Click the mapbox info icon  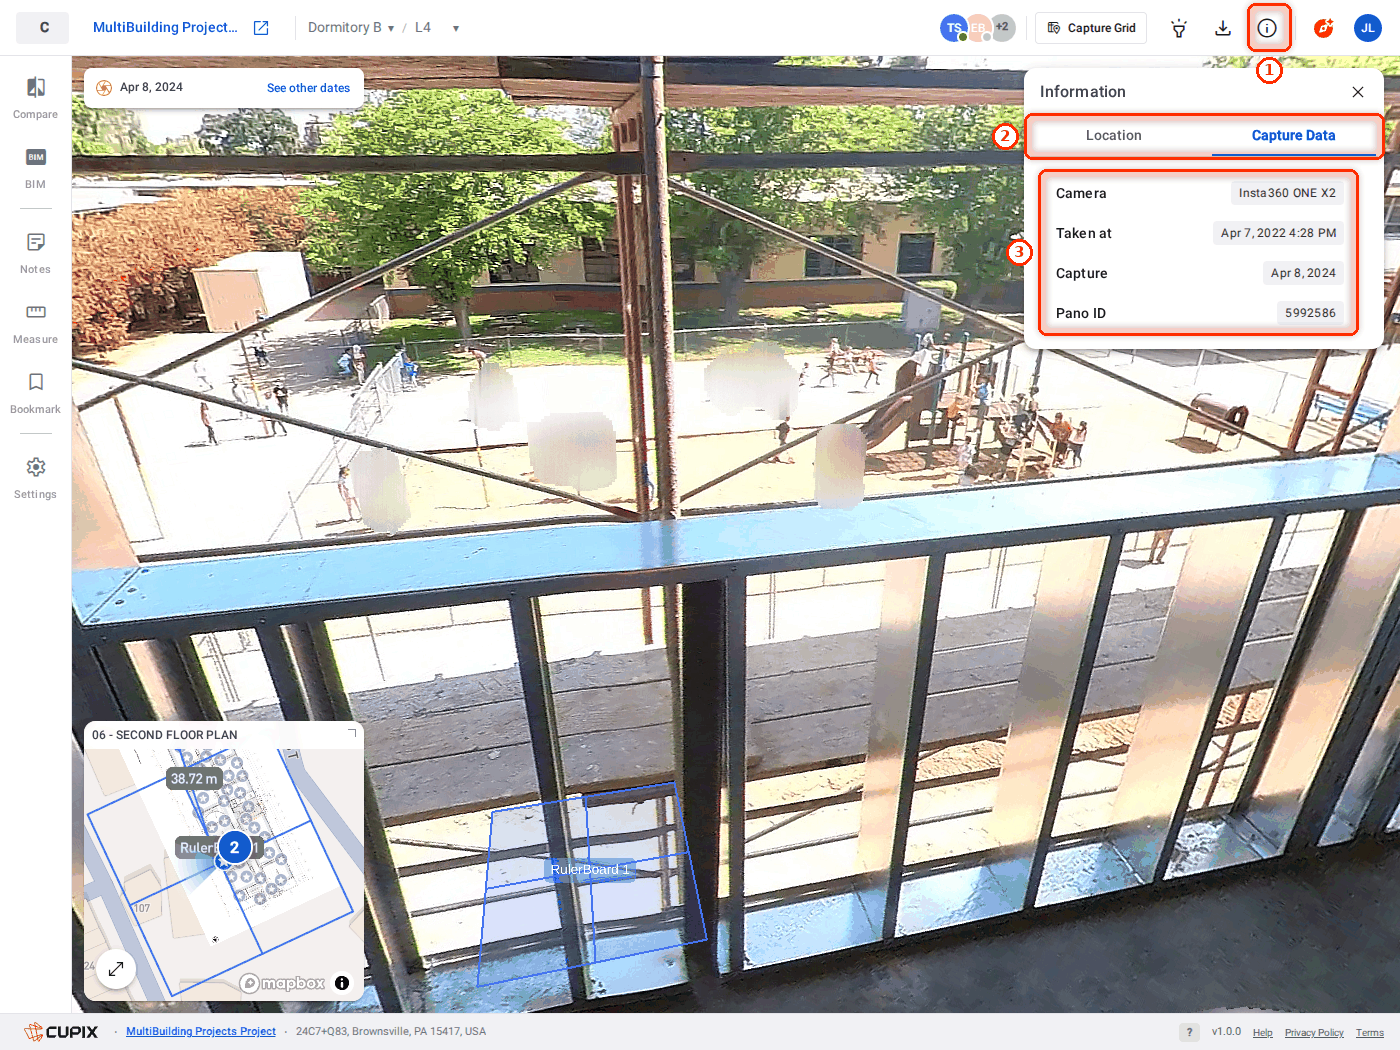click(x=342, y=983)
